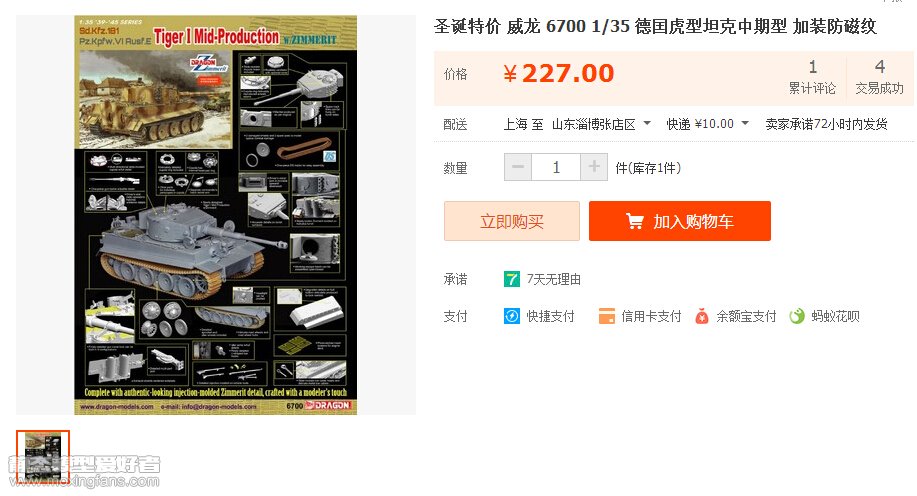This screenshot has width=917, height=496.
Task: Click the orange credit card payment icon
Action: point(606,316)
